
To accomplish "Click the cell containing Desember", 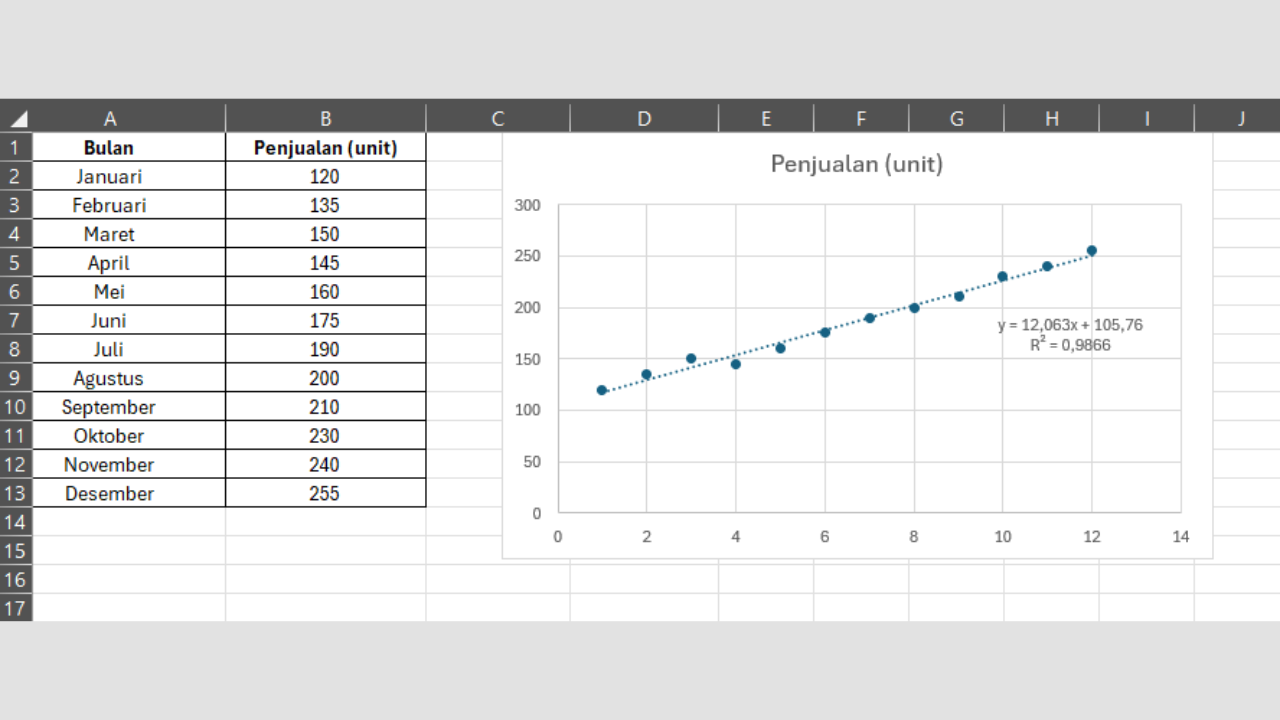I will point(110,493).
